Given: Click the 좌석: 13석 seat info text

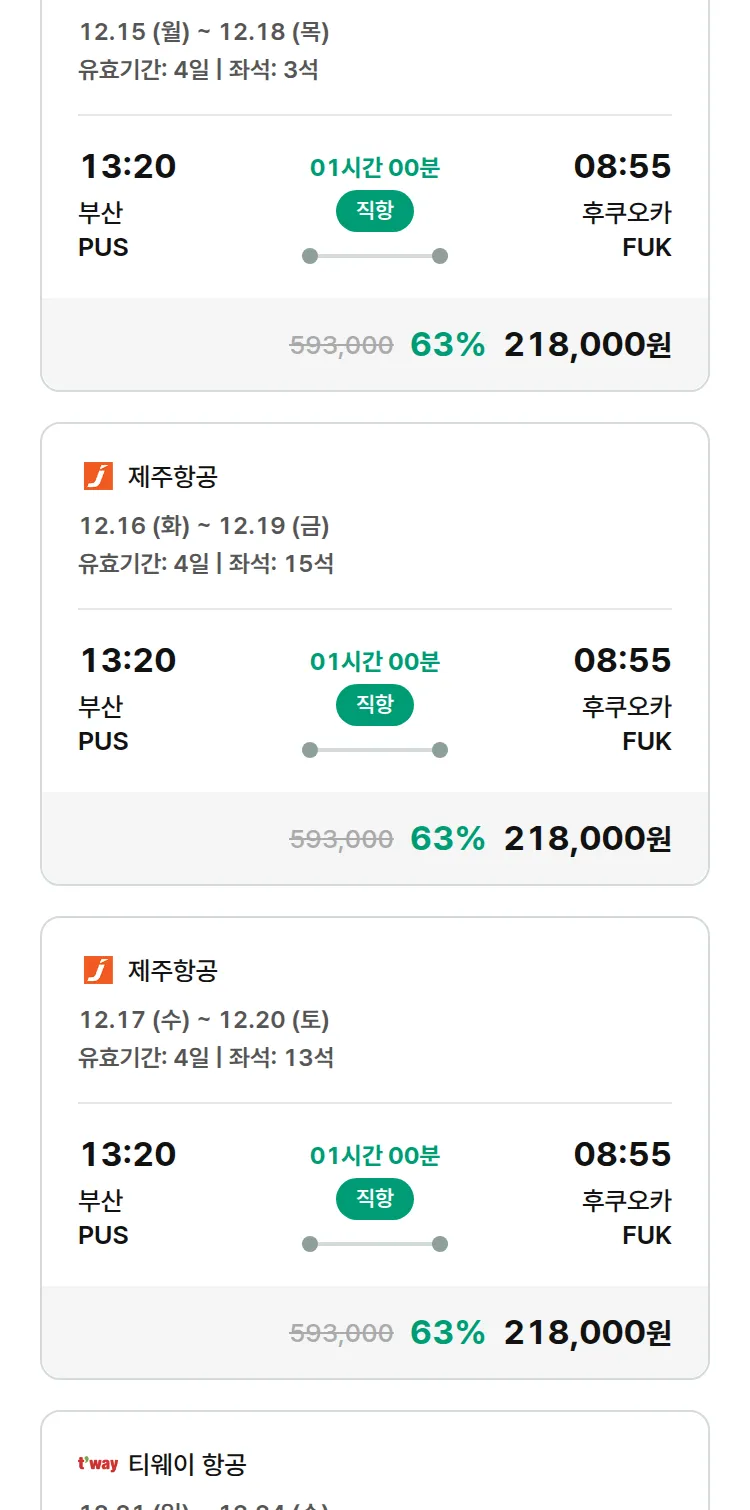Looking at the screenshot, I should point(281,1058).
